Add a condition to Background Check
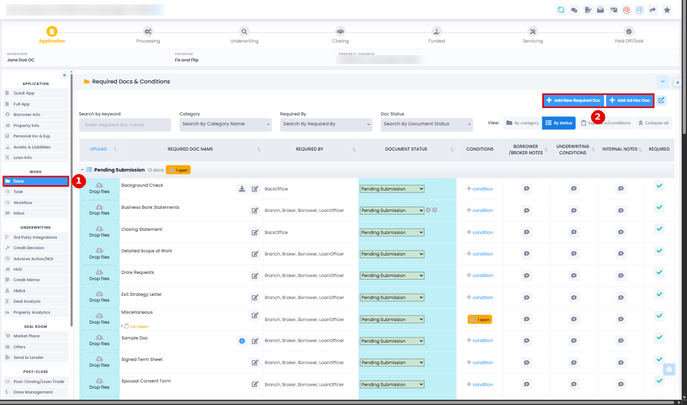The width and height of the screenshot is (687, 405). click(480, 189)
